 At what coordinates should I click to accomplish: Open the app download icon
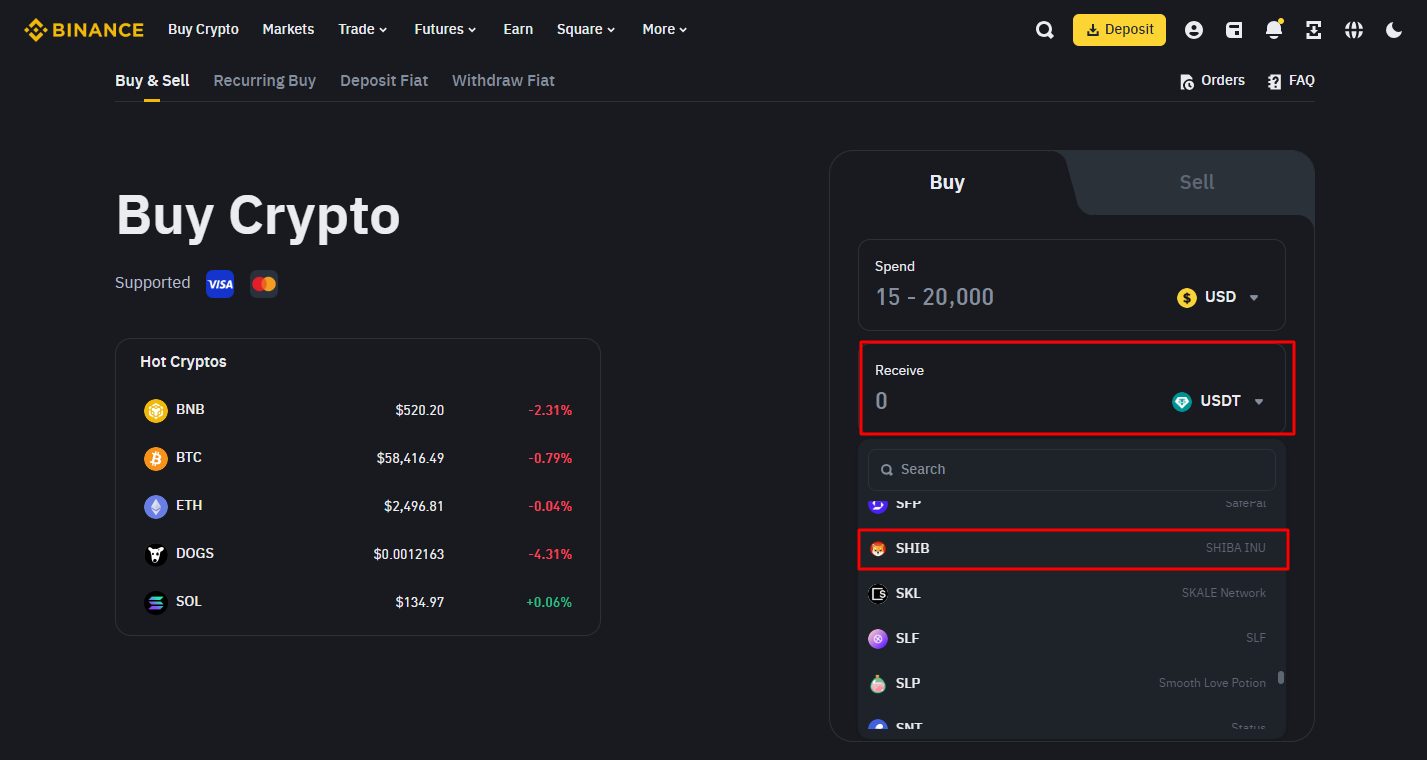pyautogui.click(x=1314, y=30)
